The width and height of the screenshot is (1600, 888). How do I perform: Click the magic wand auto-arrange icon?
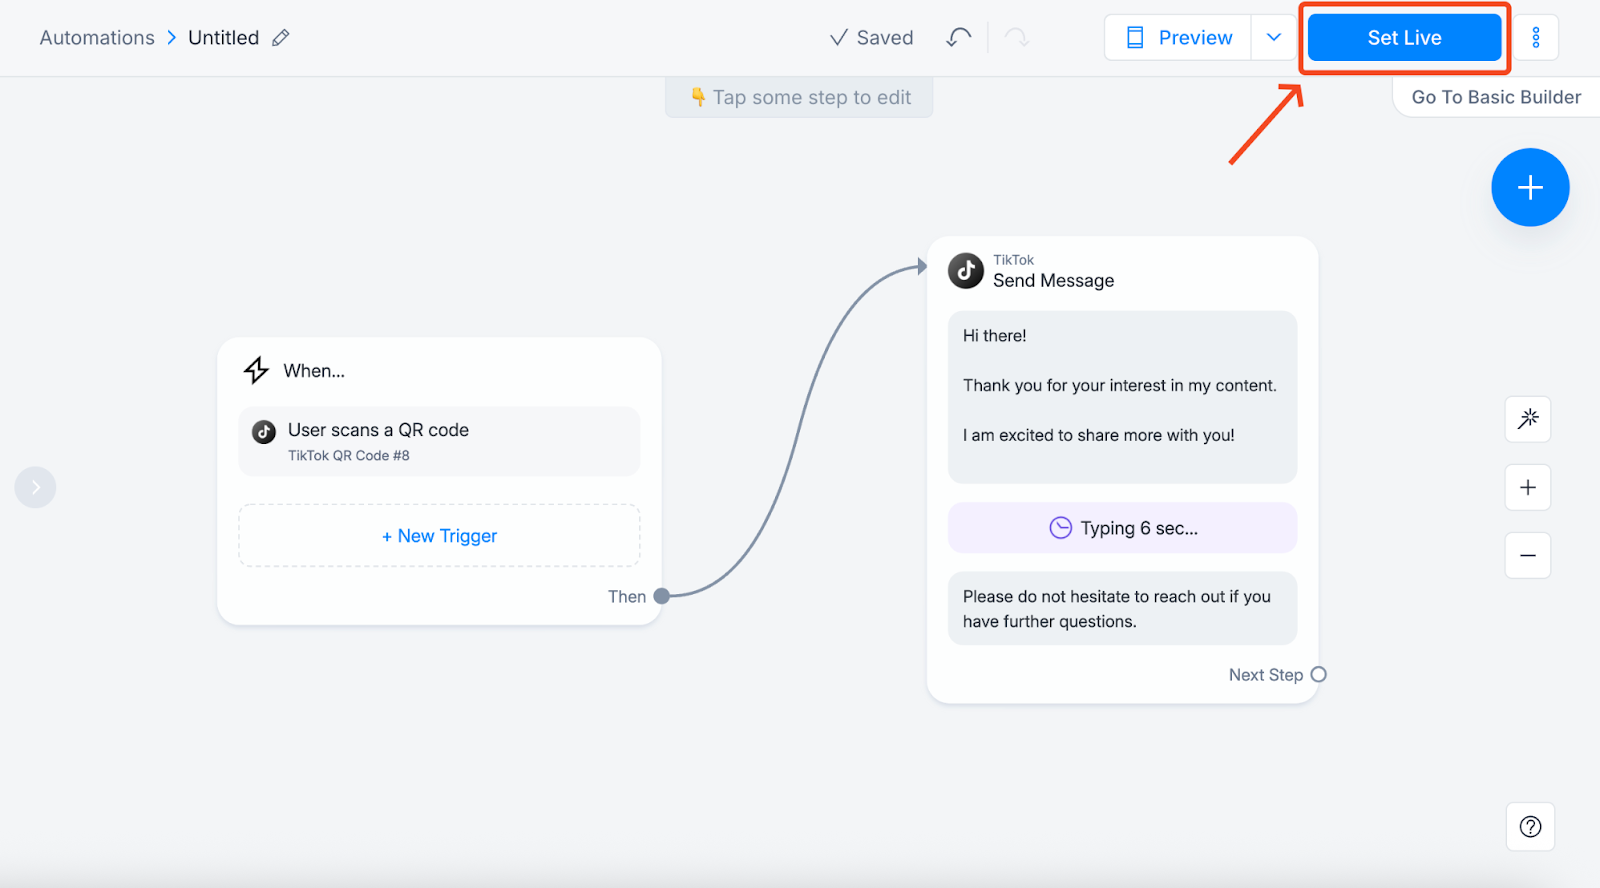1527,419
